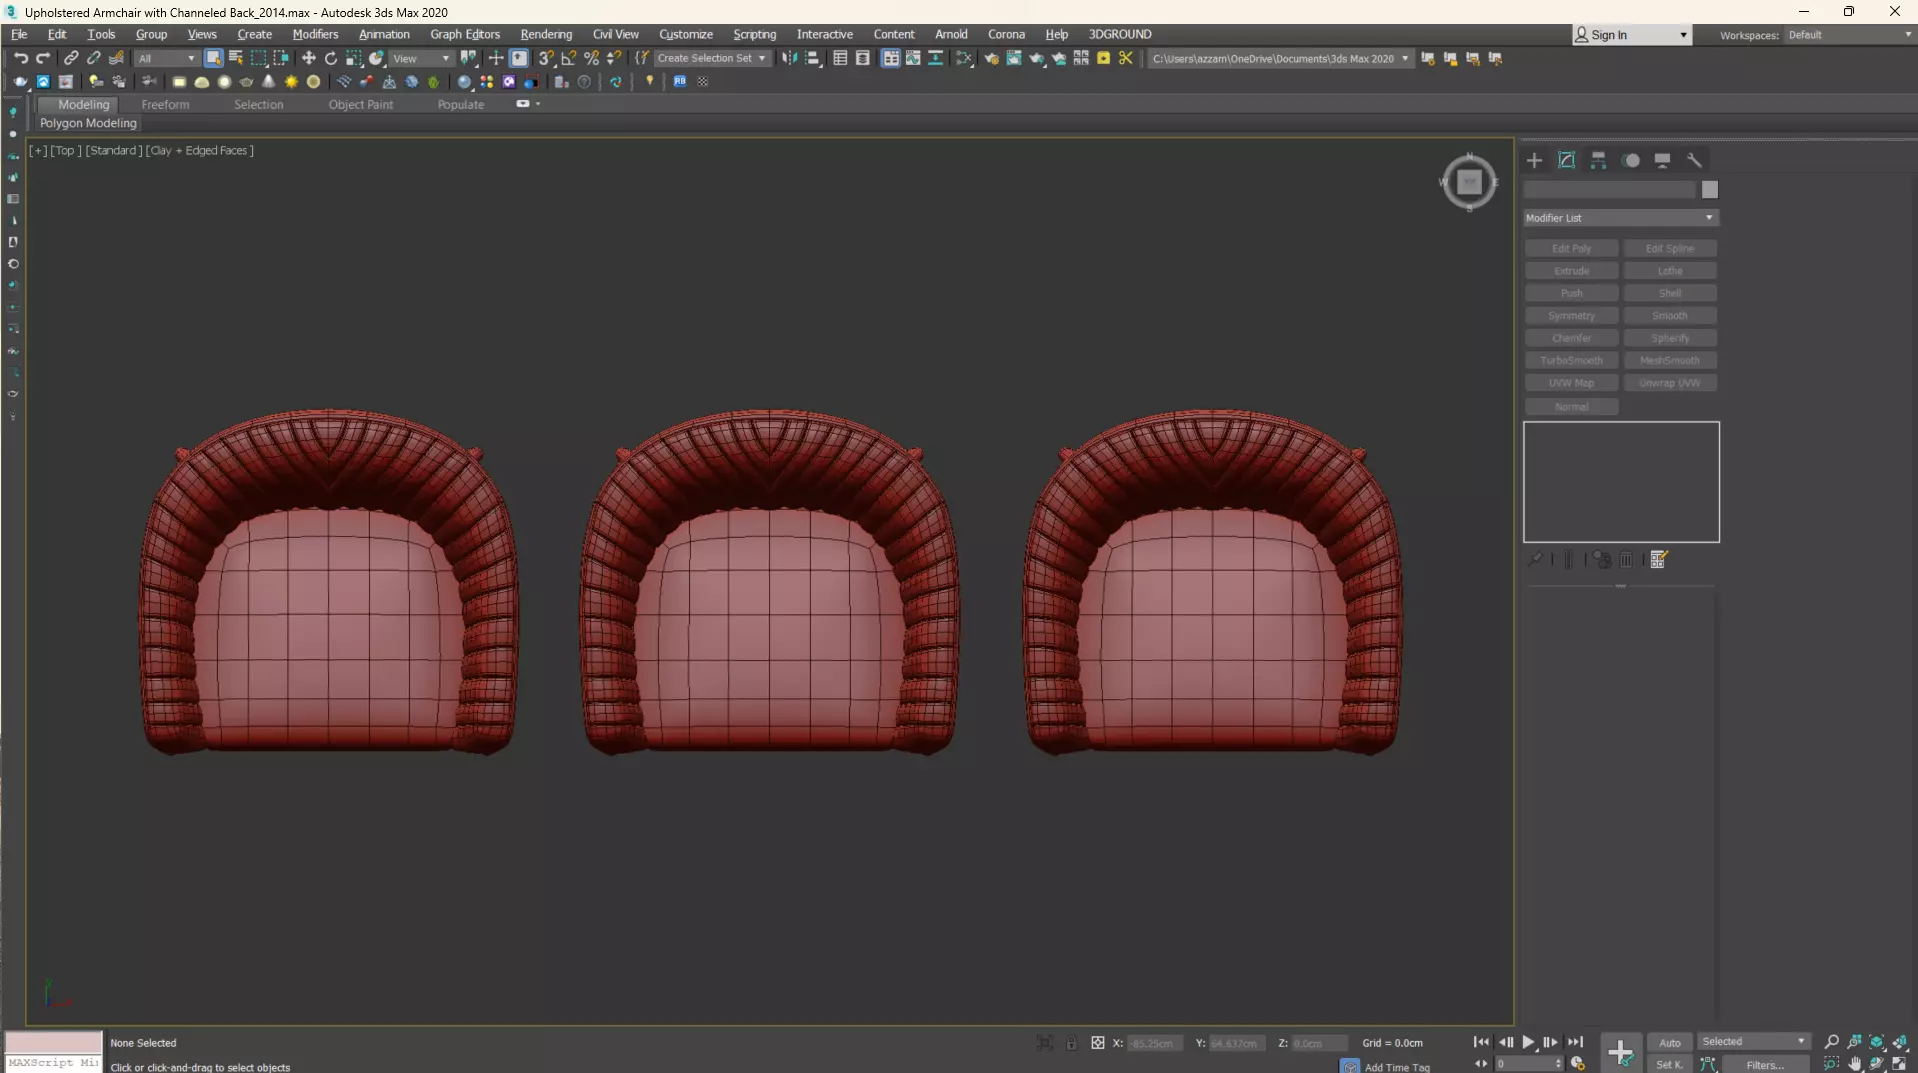The width and height of the screenshot is (1918, 1073).
Task: Pick the Select and Rotate tool
Action: click(331, 58)
